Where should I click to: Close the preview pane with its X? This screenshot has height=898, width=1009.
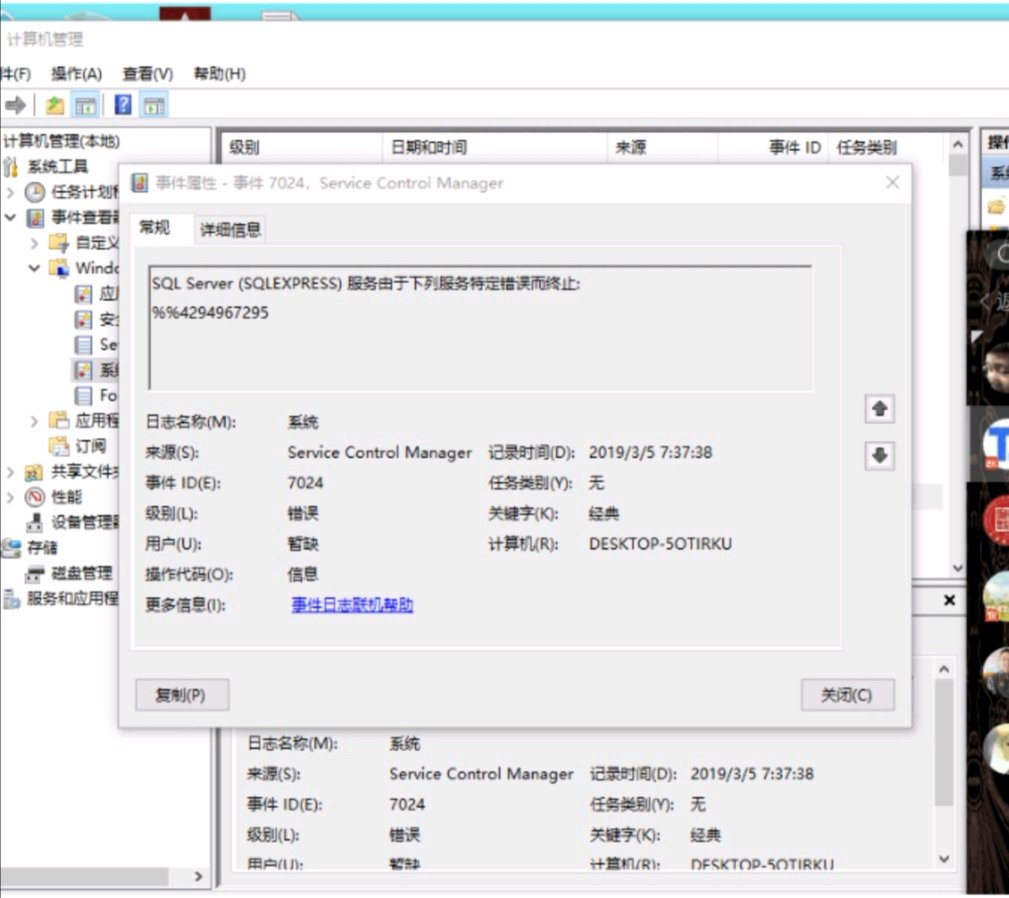tap(949, 600)
